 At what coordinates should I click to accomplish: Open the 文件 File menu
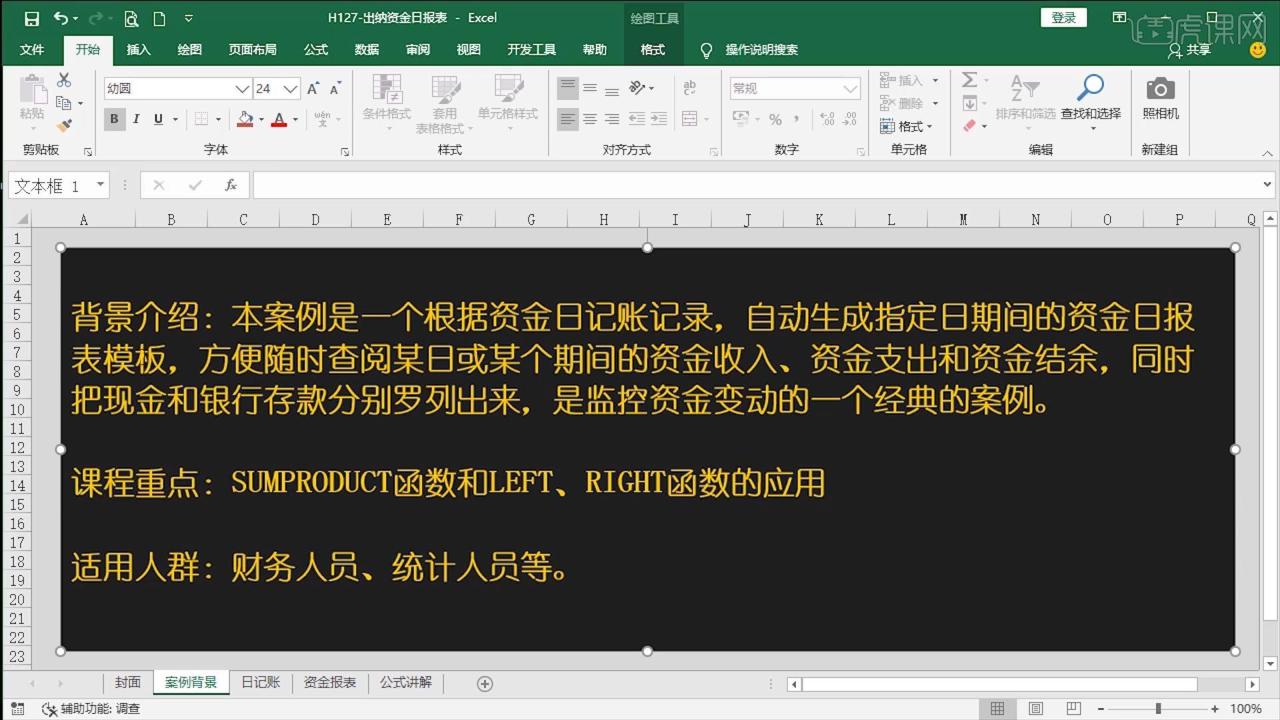click(x=32, y=49)
